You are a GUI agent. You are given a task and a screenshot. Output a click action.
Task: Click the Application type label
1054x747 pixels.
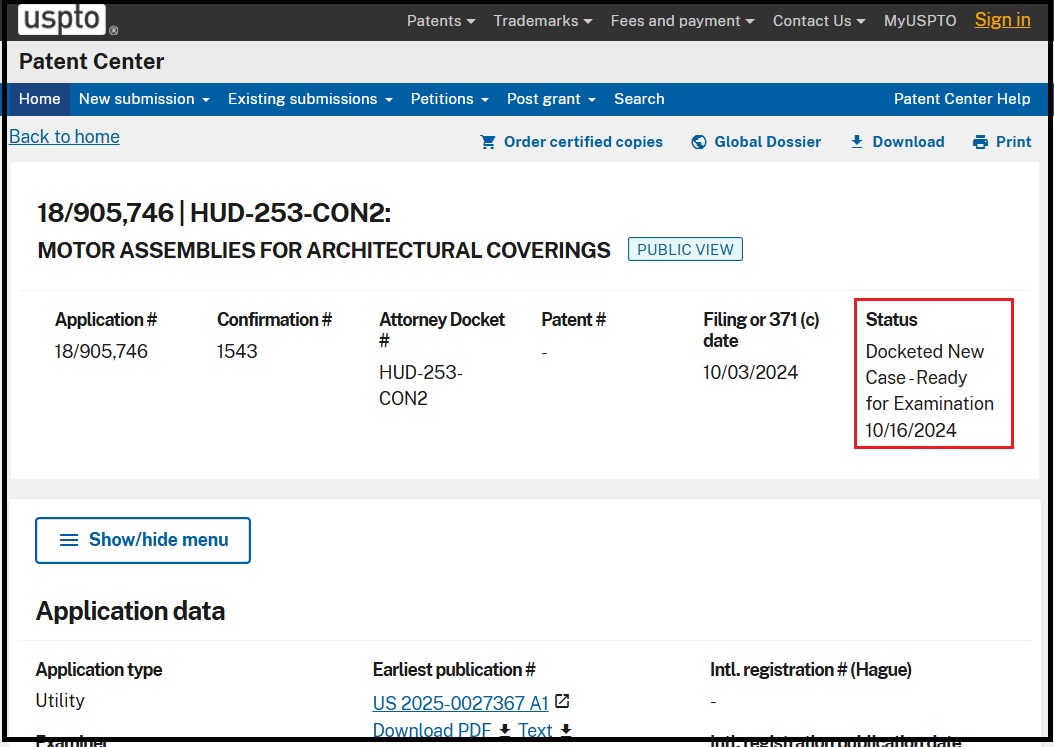click(99, 670)
